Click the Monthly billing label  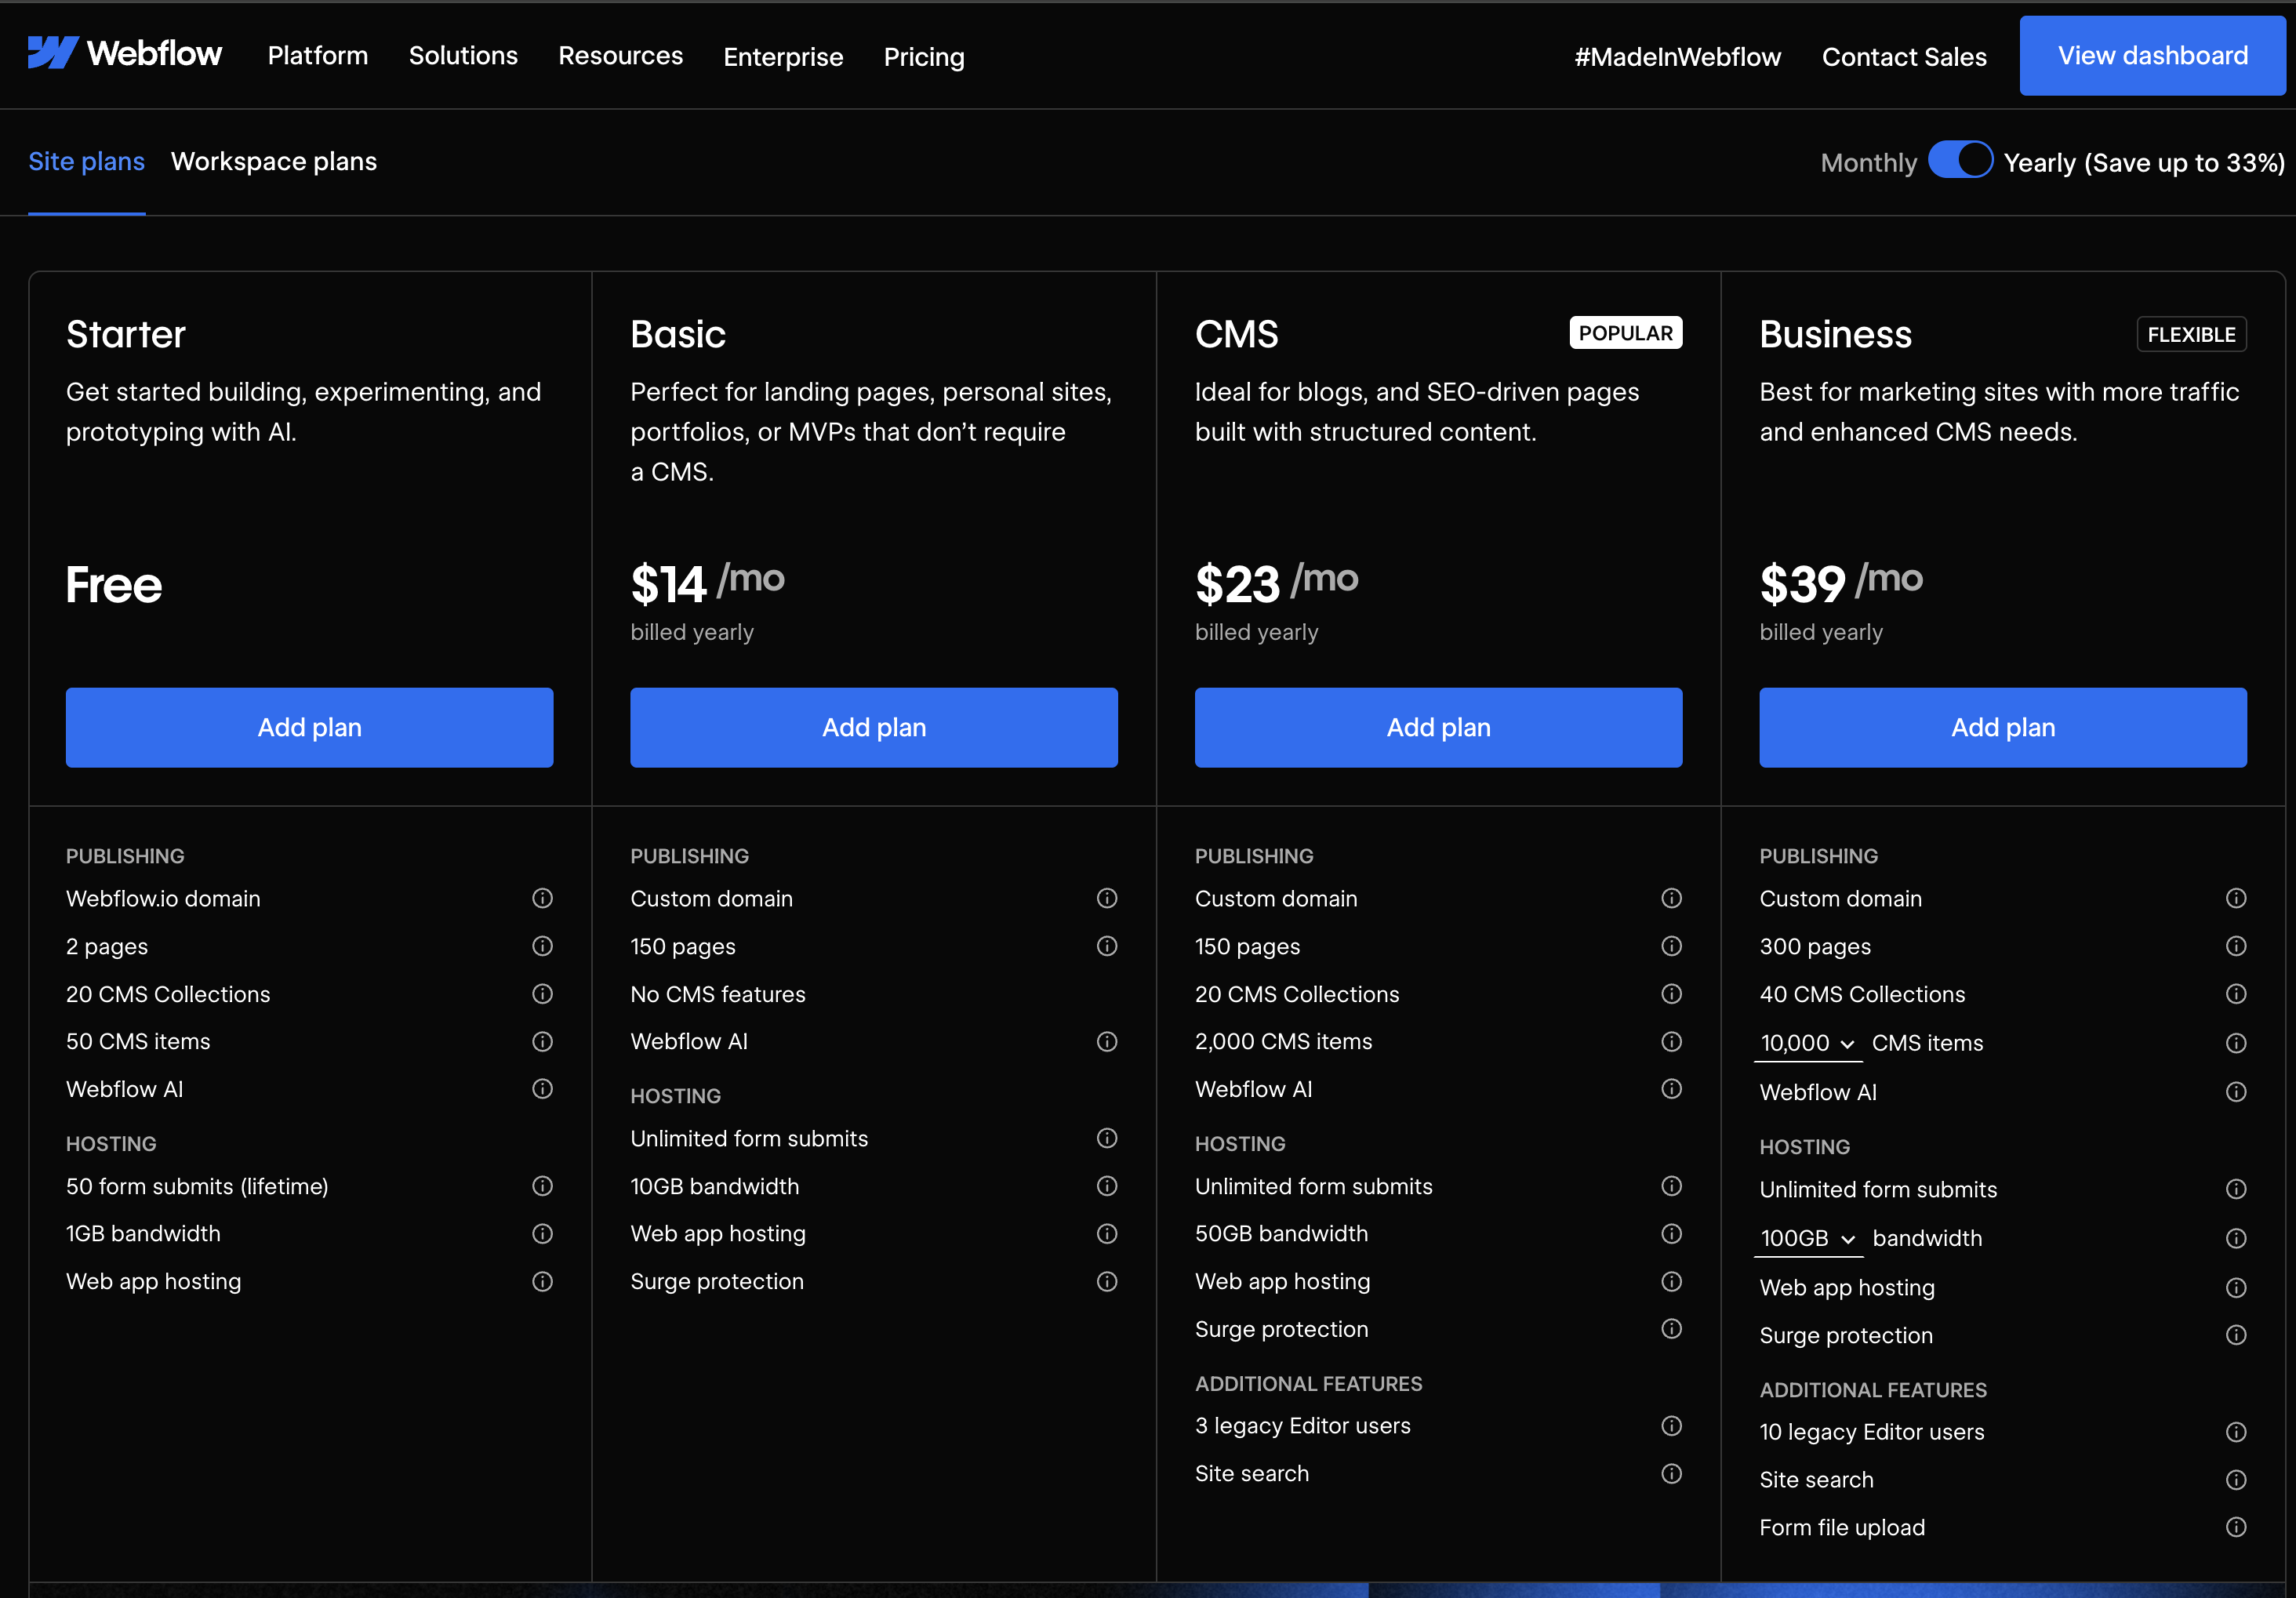pyautogui.click(x=1867, y=163)
